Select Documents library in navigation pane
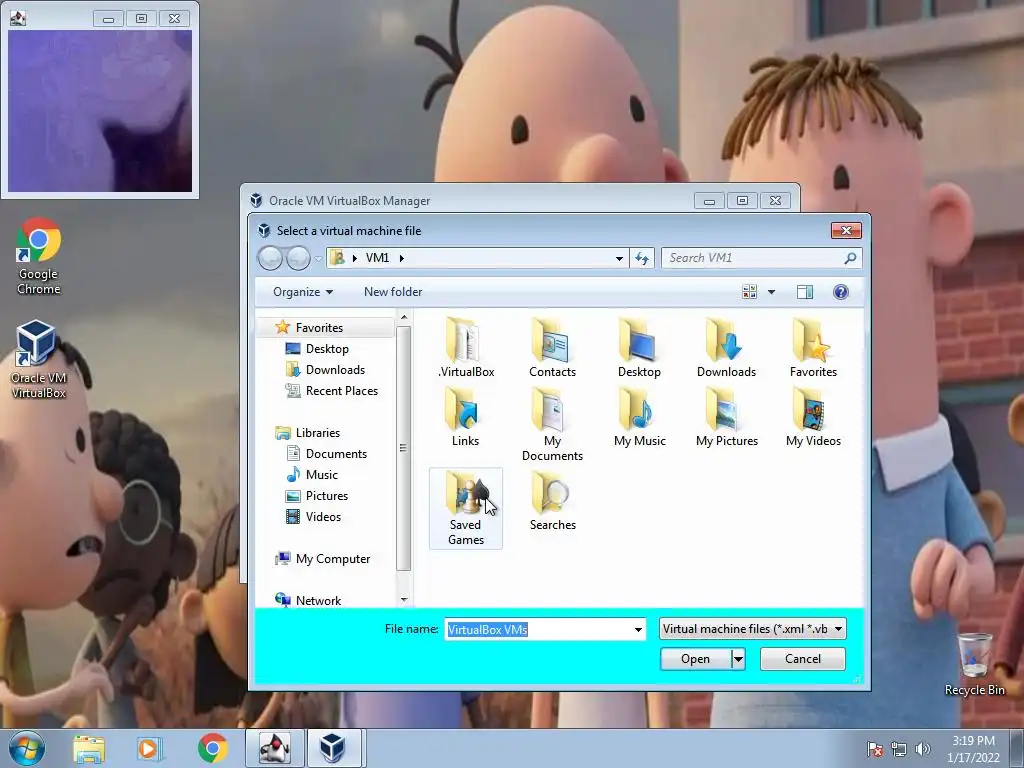Viewport: 1024px width, 768px height. tap(336, 453)
